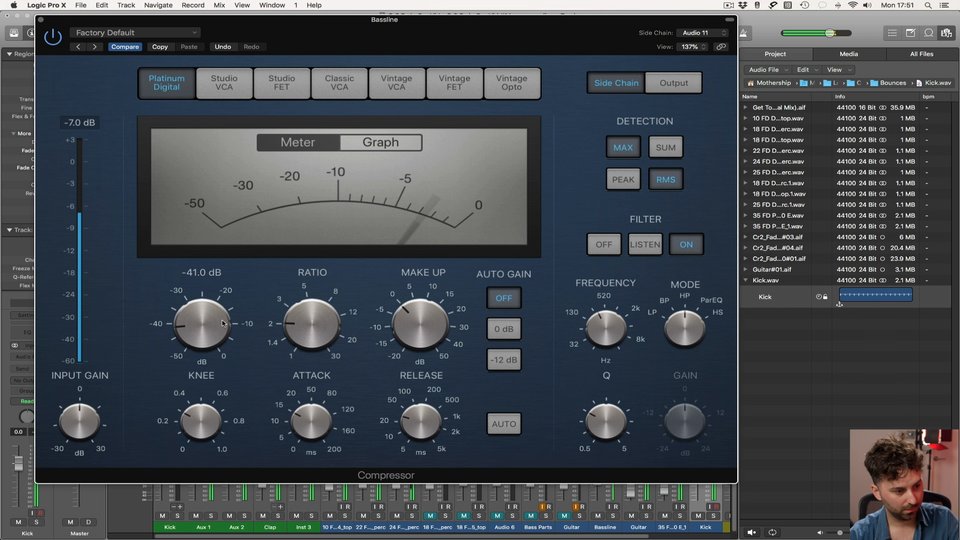This screenshot has height=540, width=960.
Task: Click the Undo button
Action: click(223, 47)
